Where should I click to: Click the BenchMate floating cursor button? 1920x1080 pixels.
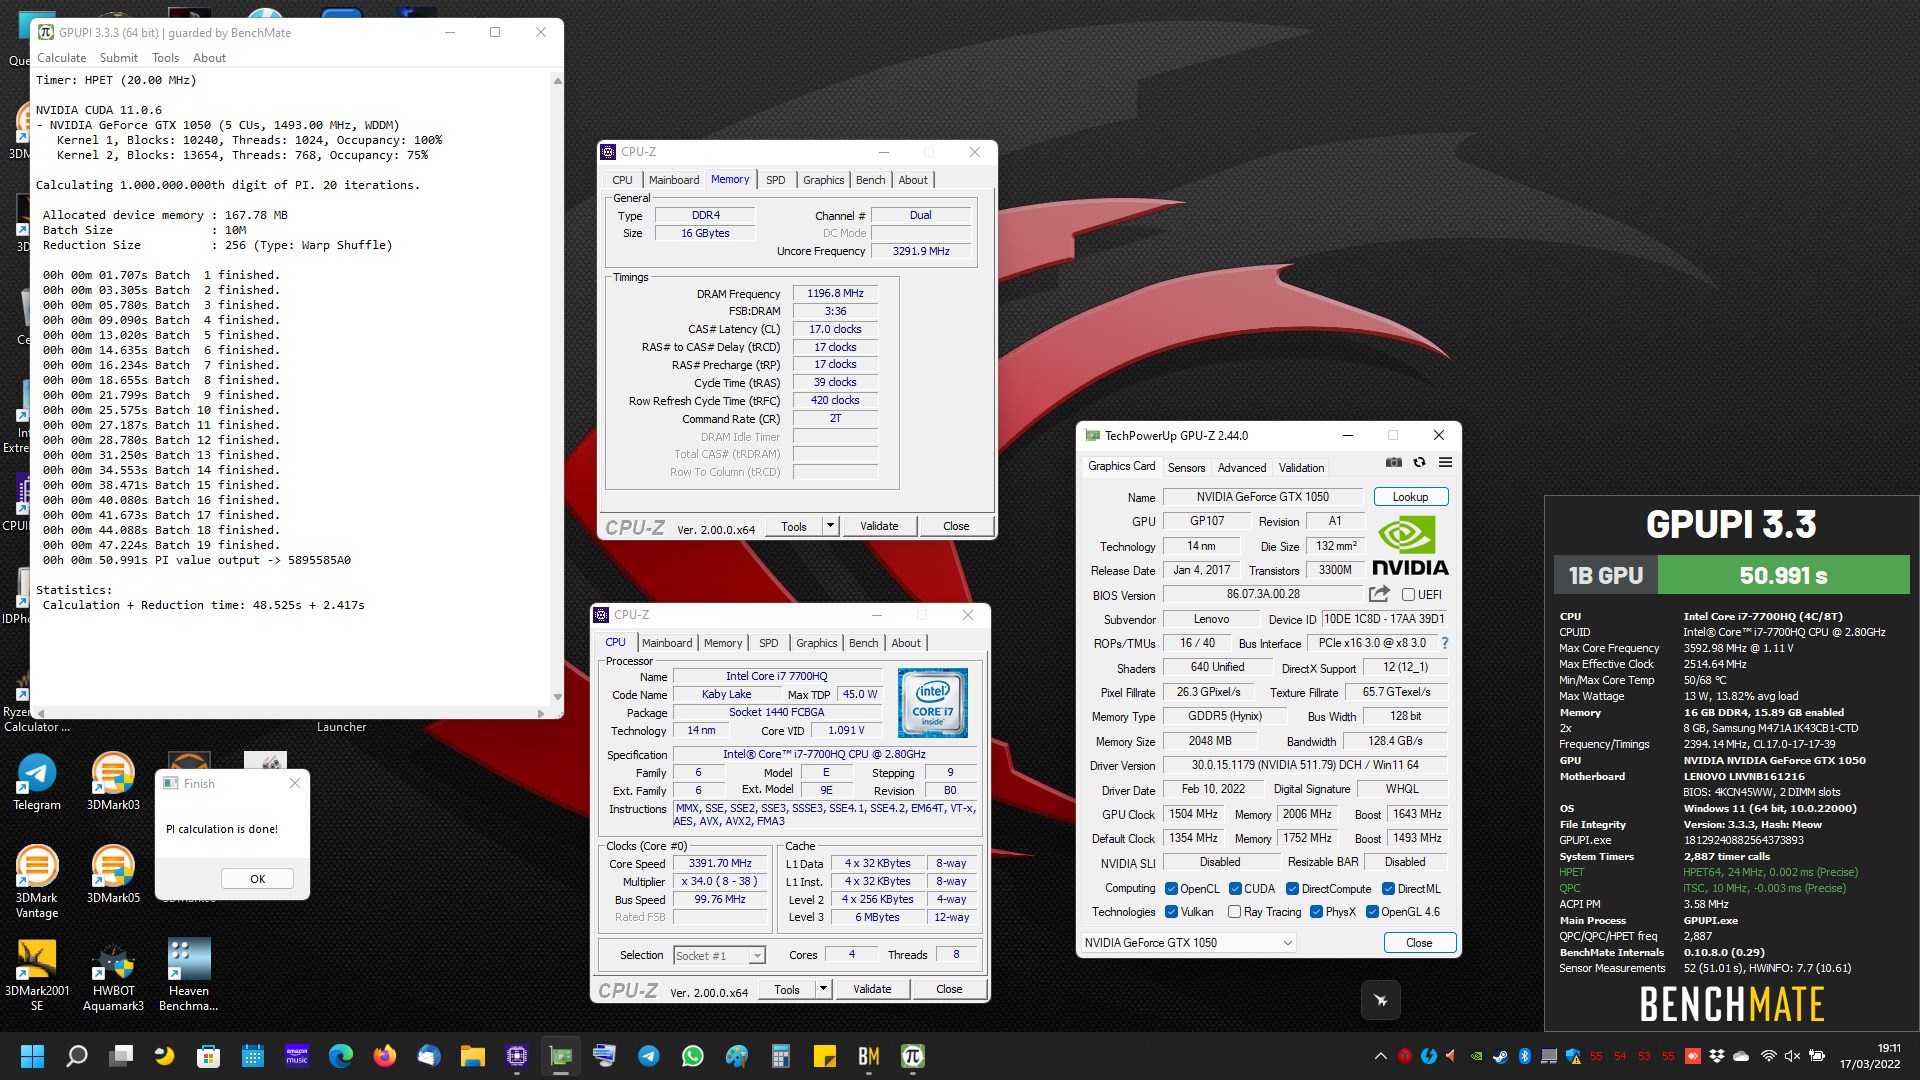pos(1381,1000)
